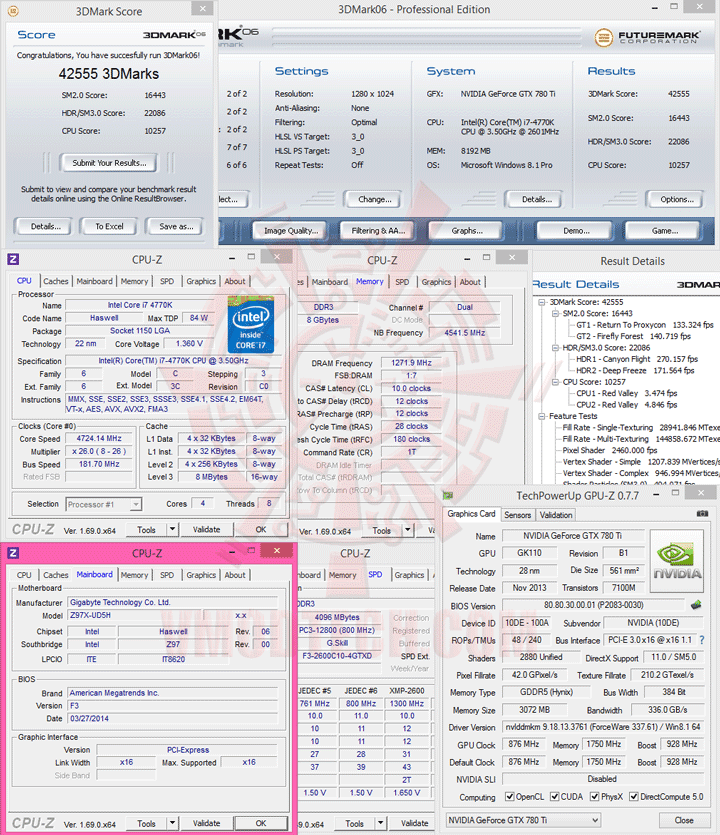Image resolution: width=720 pixels, height=835 pixels.
Task: Open the Processor #1 selection dropdown
Action: [104, 504]
